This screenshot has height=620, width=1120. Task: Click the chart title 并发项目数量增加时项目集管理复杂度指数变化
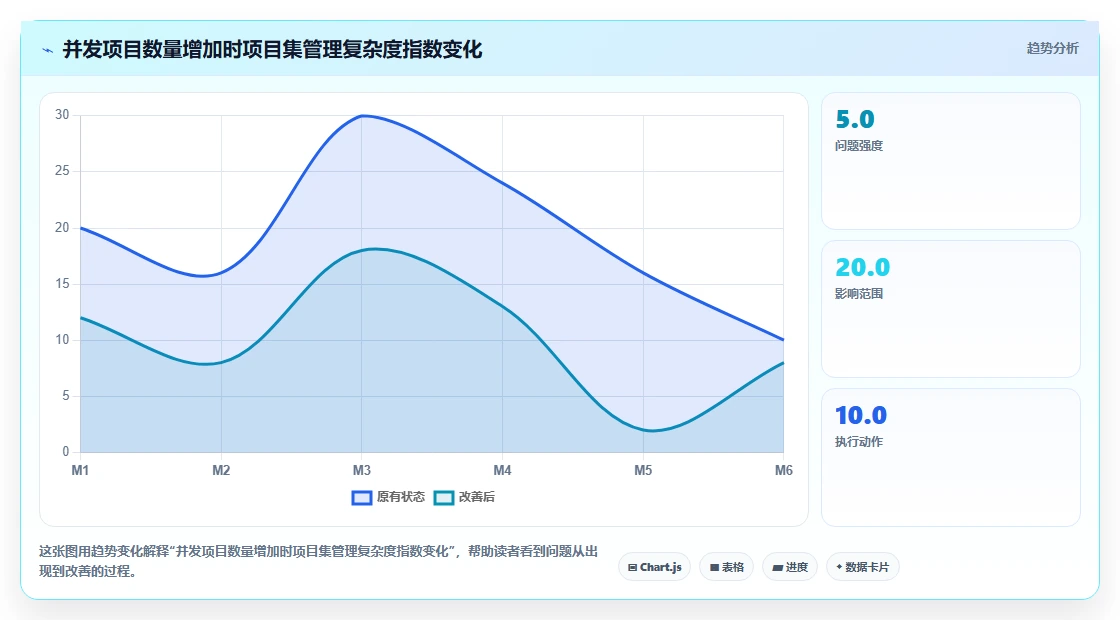(273, 50)
